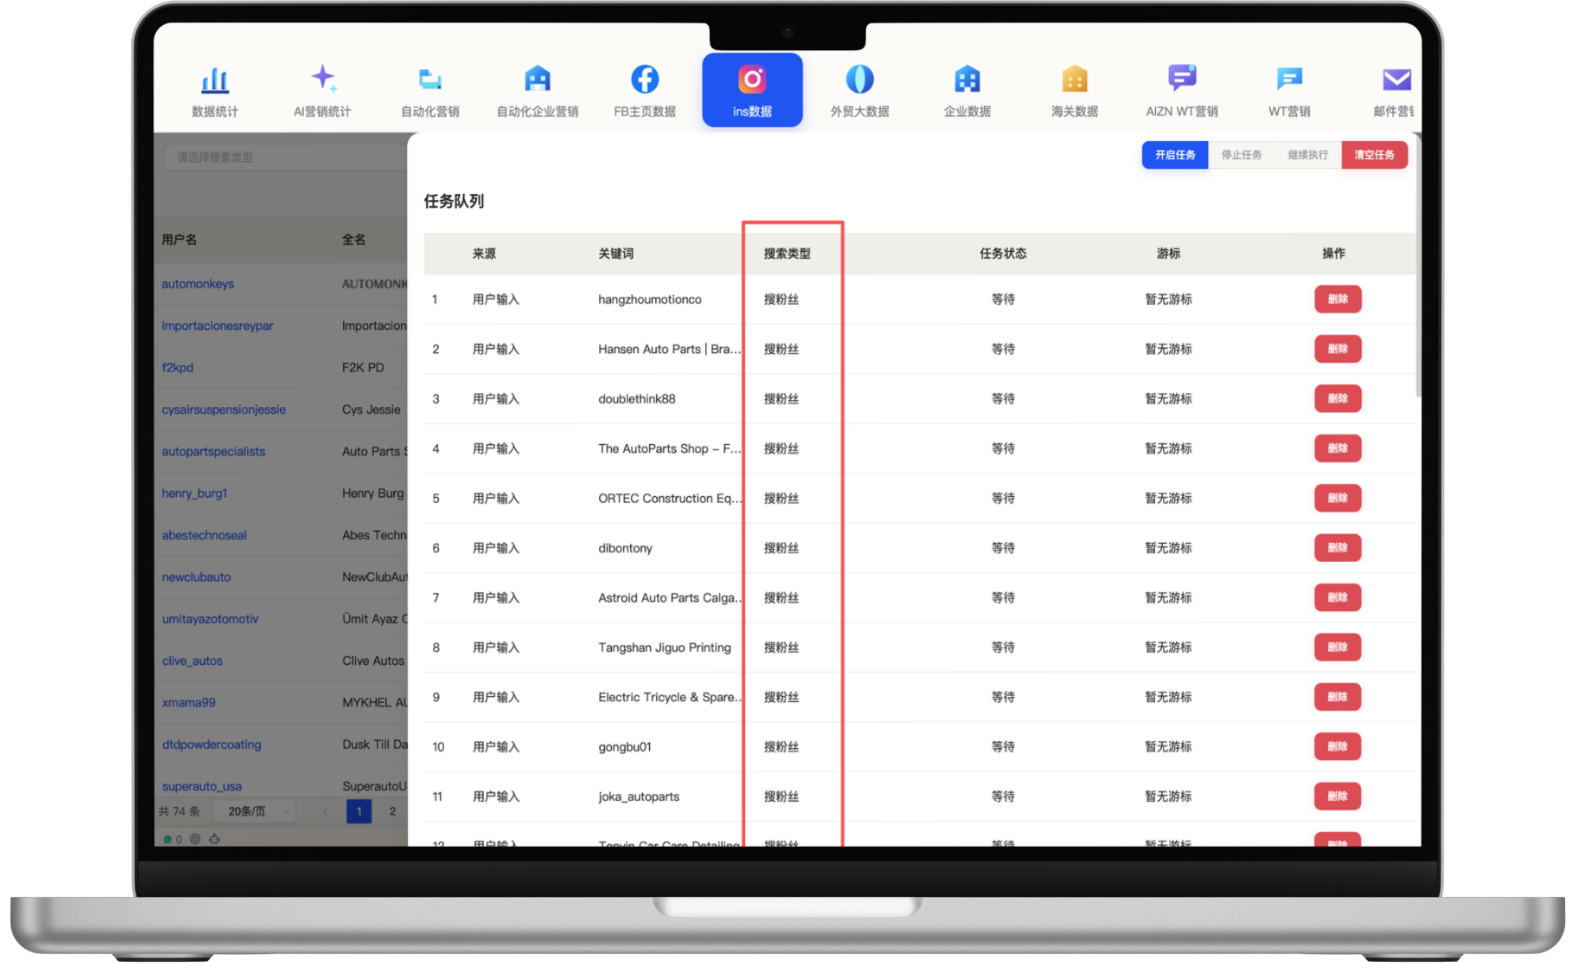
Task: Click the 开启任务 button
Action: 1175,155
